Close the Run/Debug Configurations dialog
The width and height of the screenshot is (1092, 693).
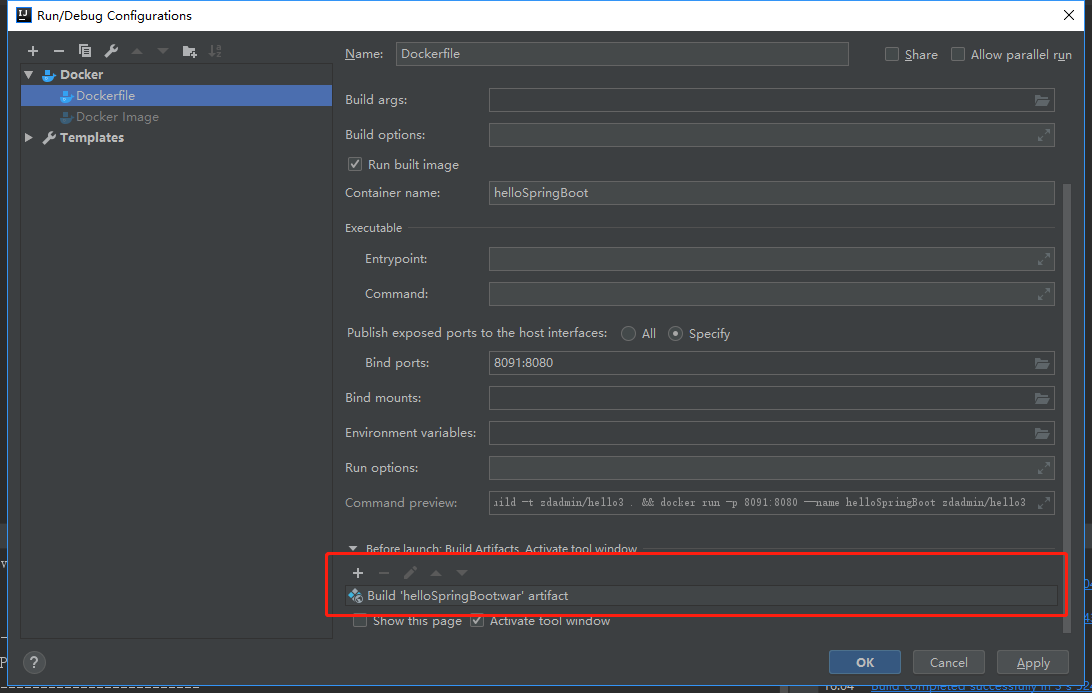coord(1069,15)
